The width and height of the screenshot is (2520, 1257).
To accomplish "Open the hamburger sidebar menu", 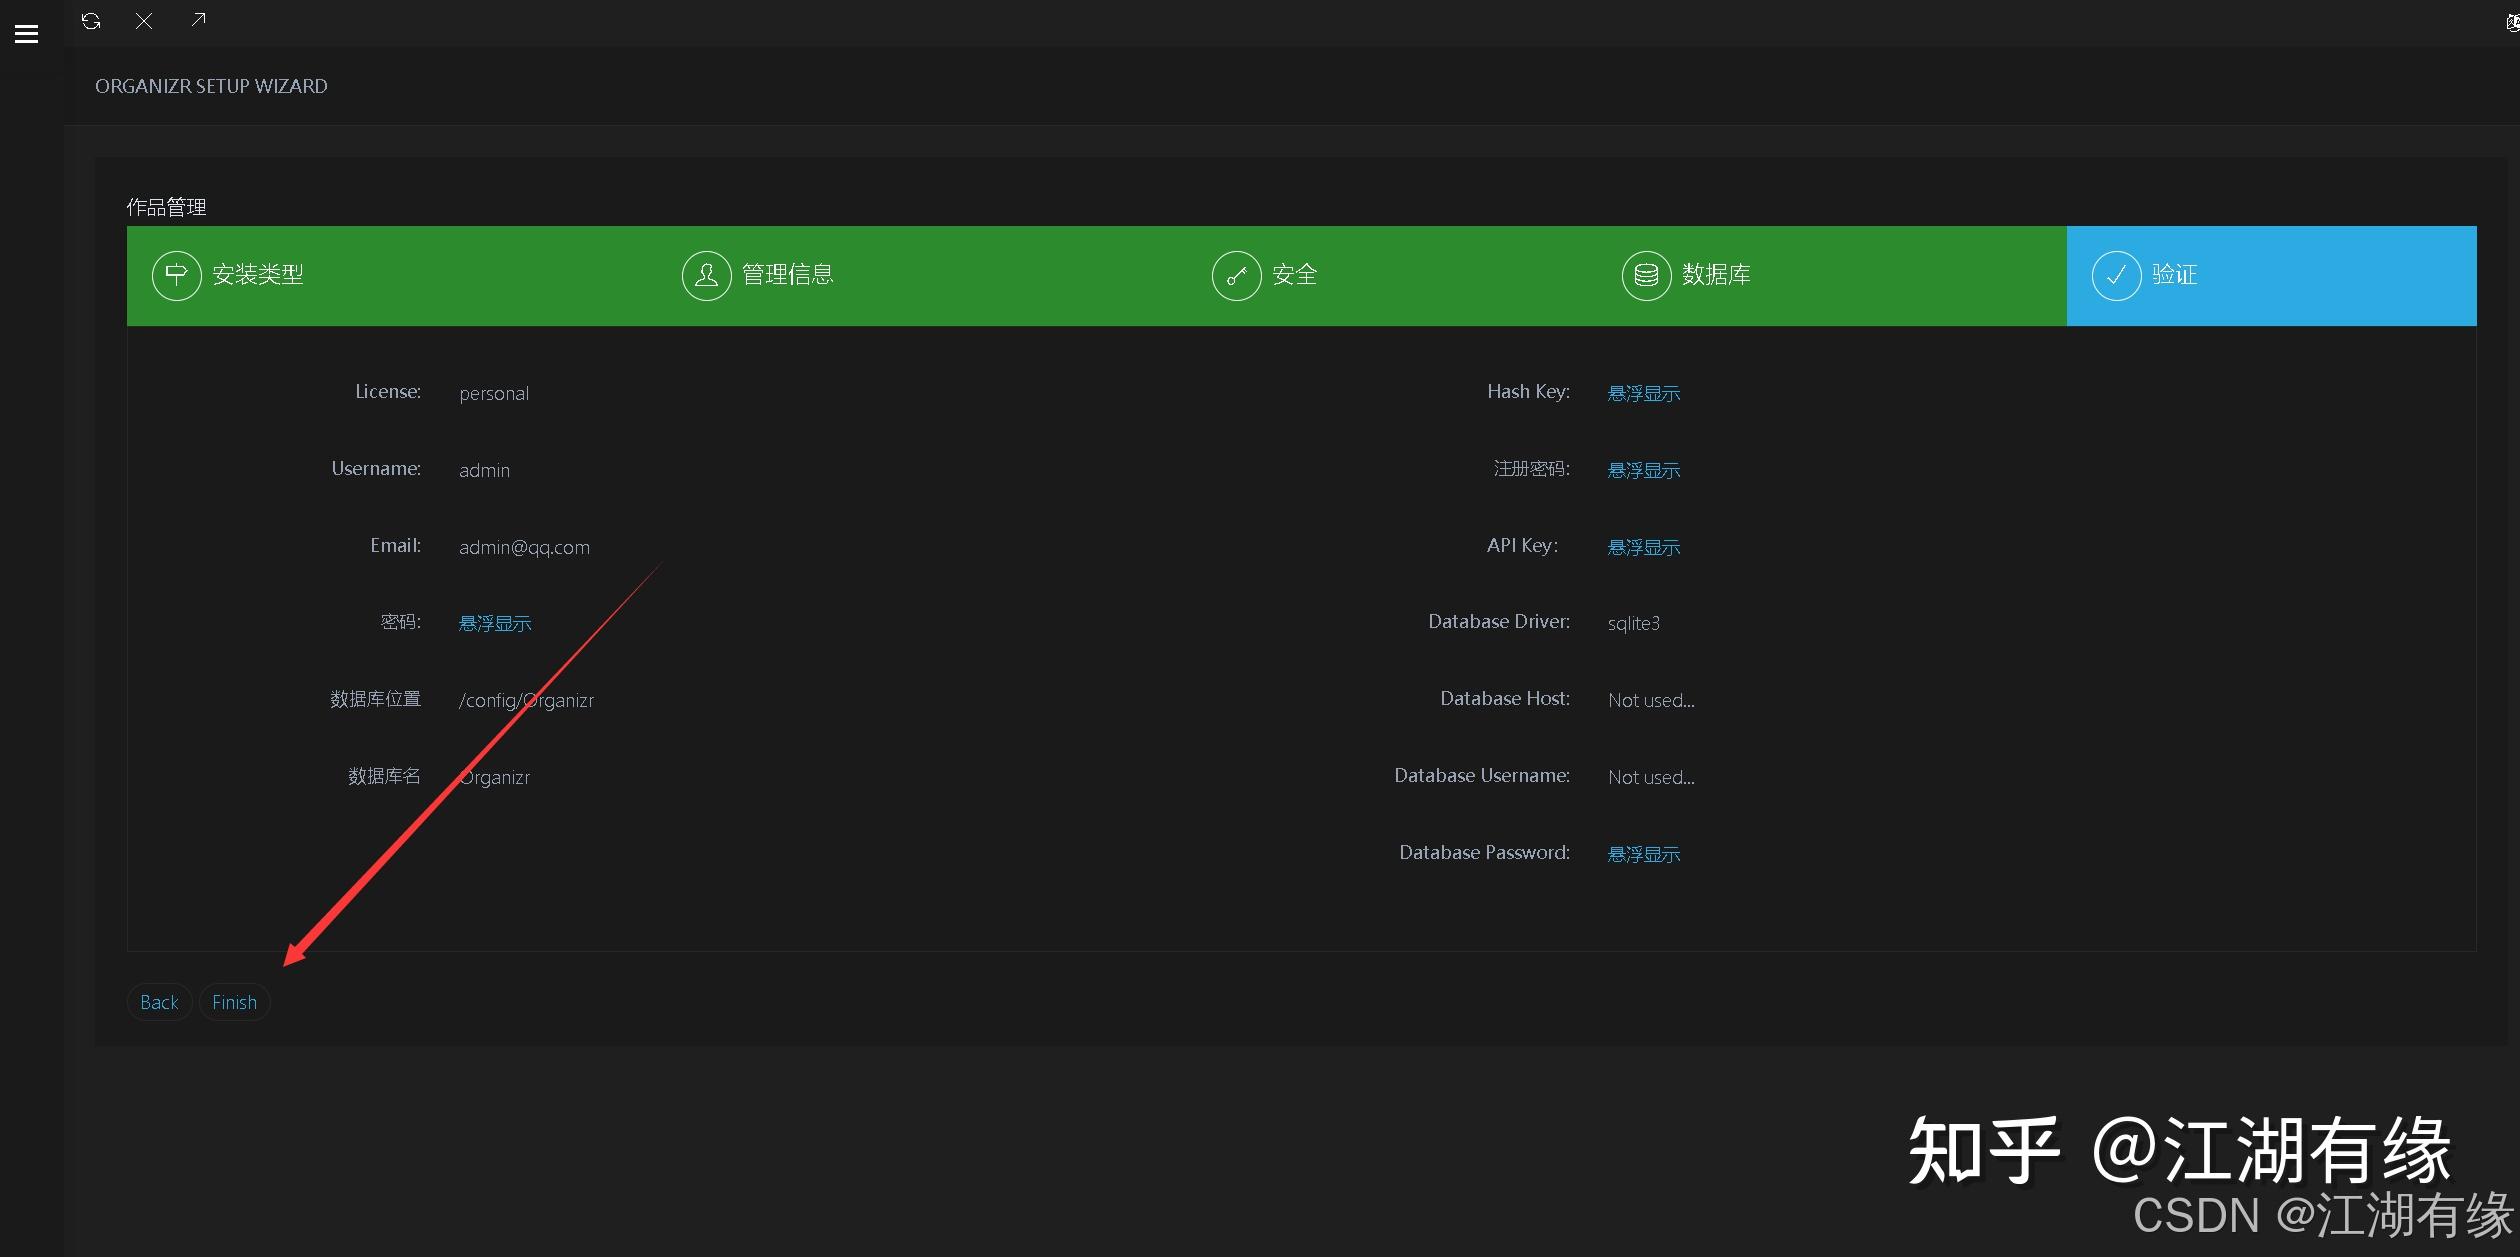I will pos(27,35).
